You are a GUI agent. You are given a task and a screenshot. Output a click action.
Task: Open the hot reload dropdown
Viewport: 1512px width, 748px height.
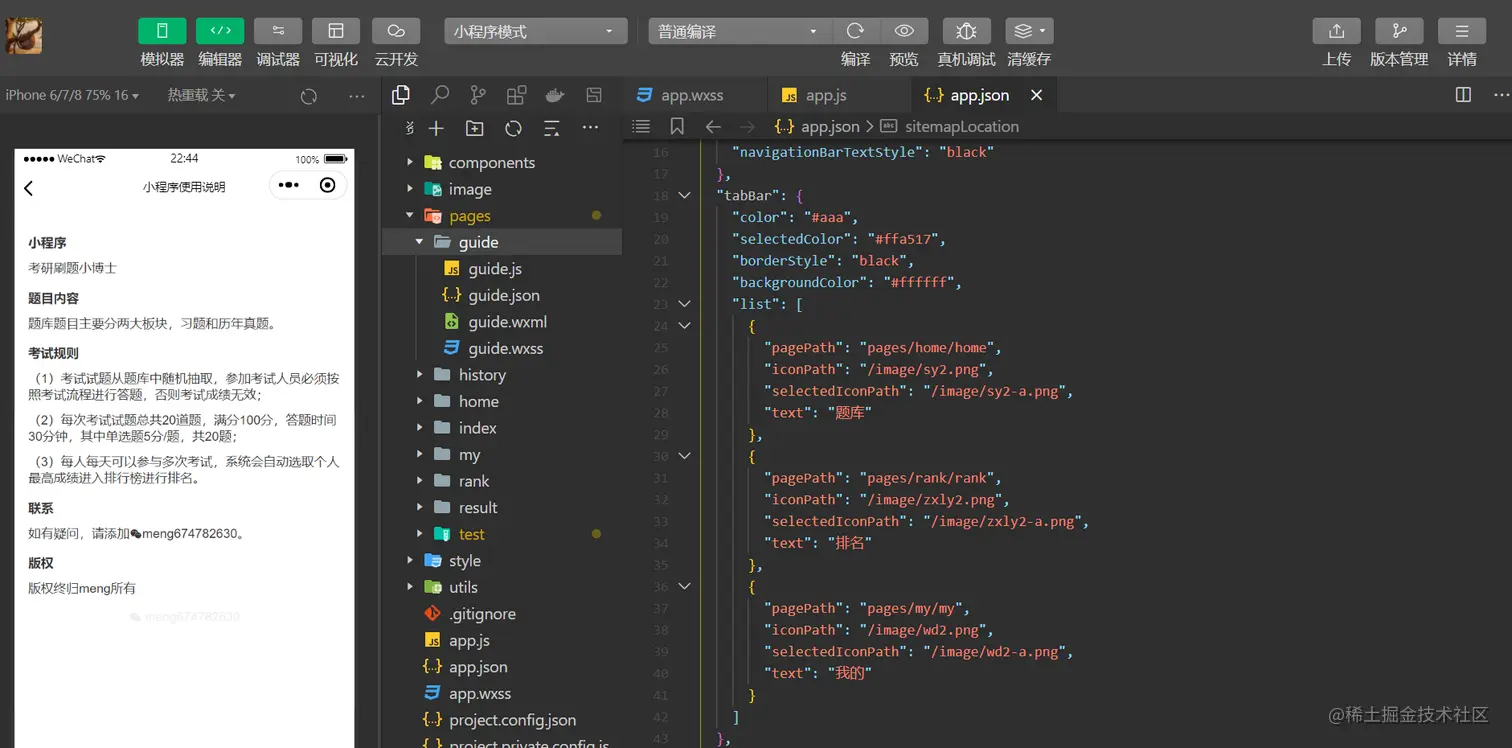[201, 95]
